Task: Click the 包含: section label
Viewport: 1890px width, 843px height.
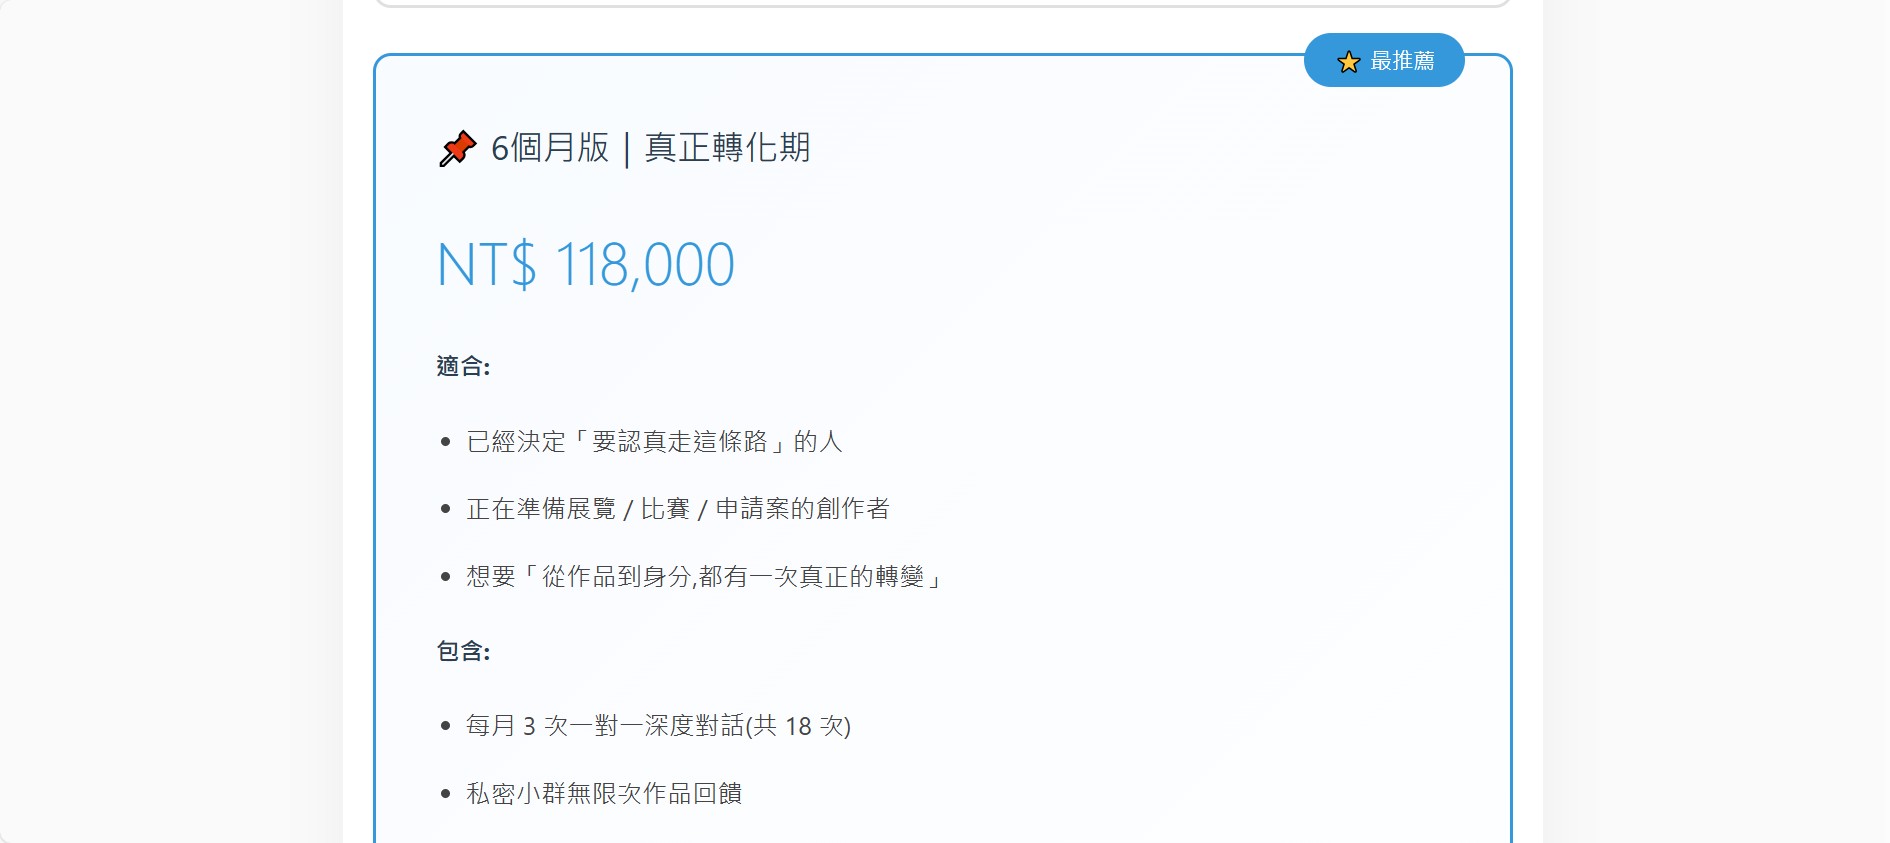Action: pos(463,652)
